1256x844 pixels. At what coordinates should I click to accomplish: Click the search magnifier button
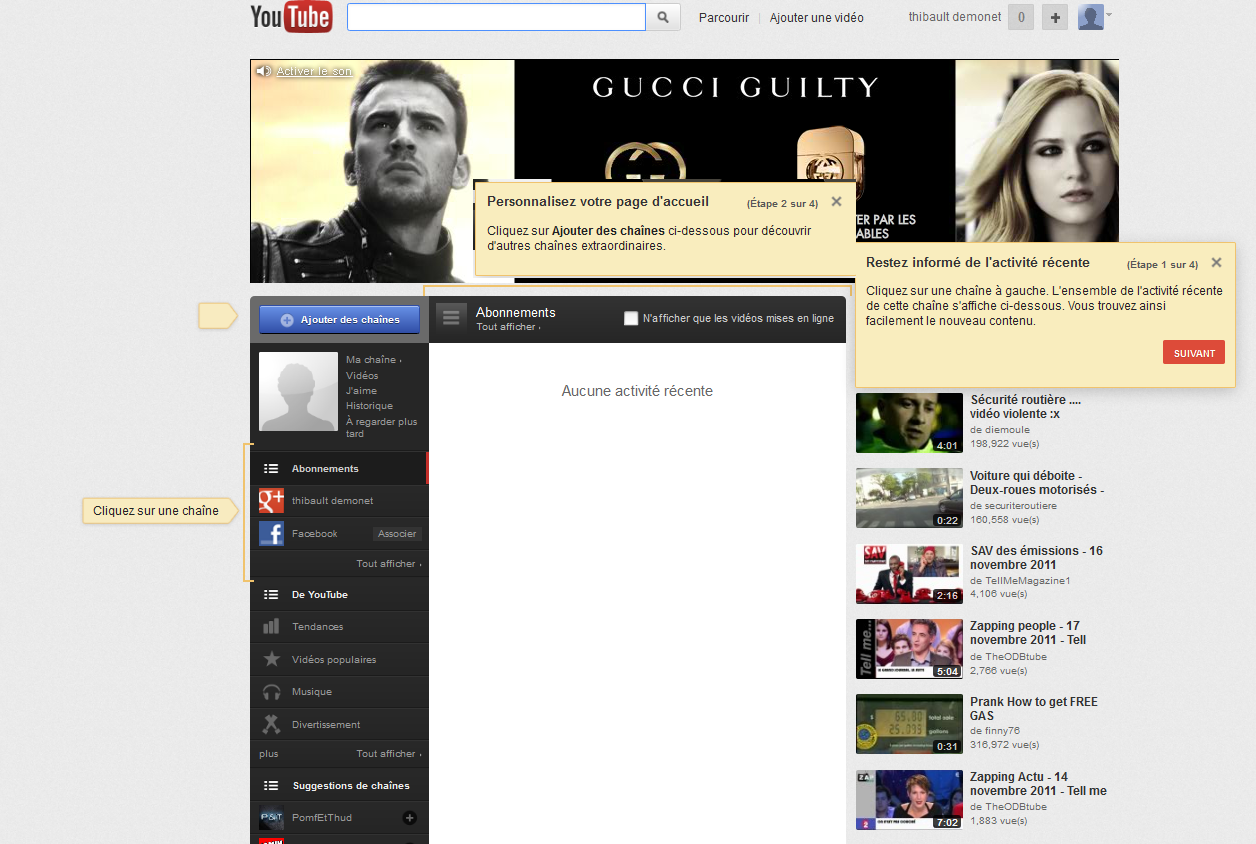click(663, 18)
